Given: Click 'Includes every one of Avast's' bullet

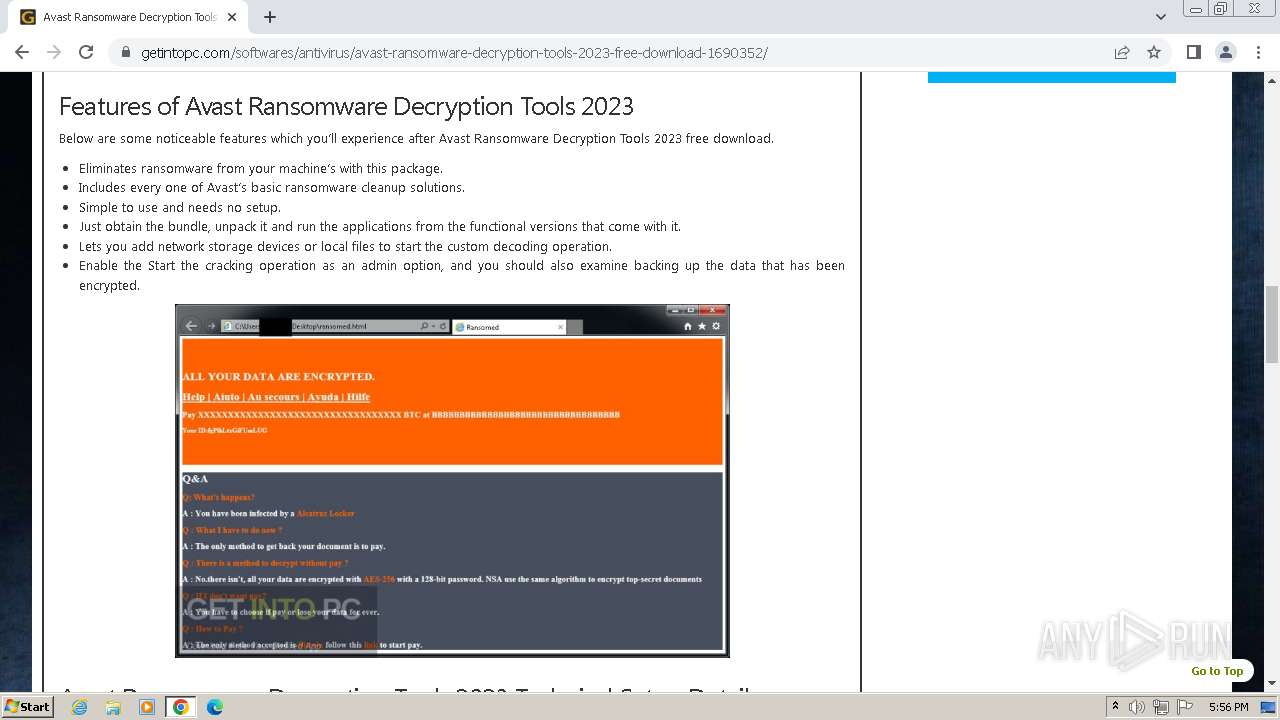Looking at the screenshot, I should 272,187.
